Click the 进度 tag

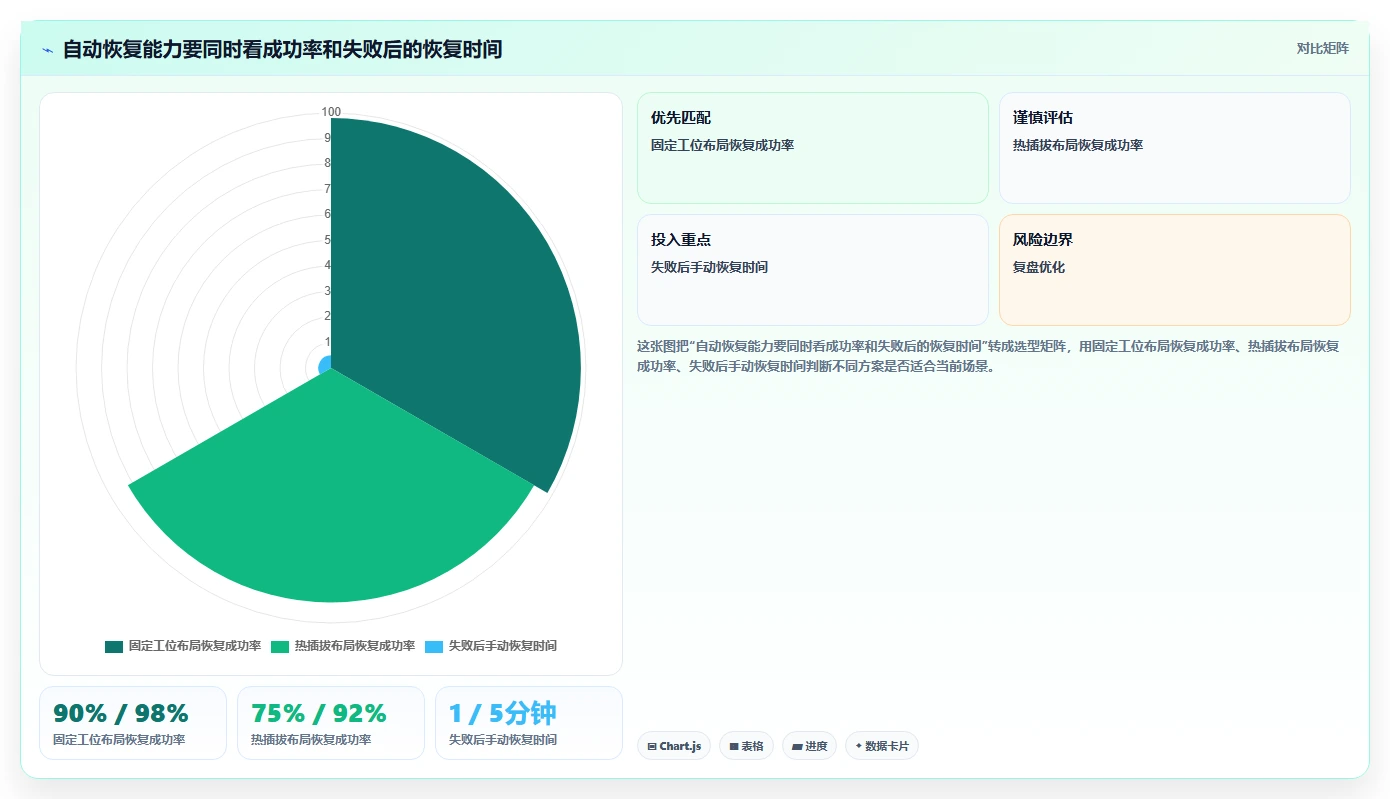pos(810,746)
